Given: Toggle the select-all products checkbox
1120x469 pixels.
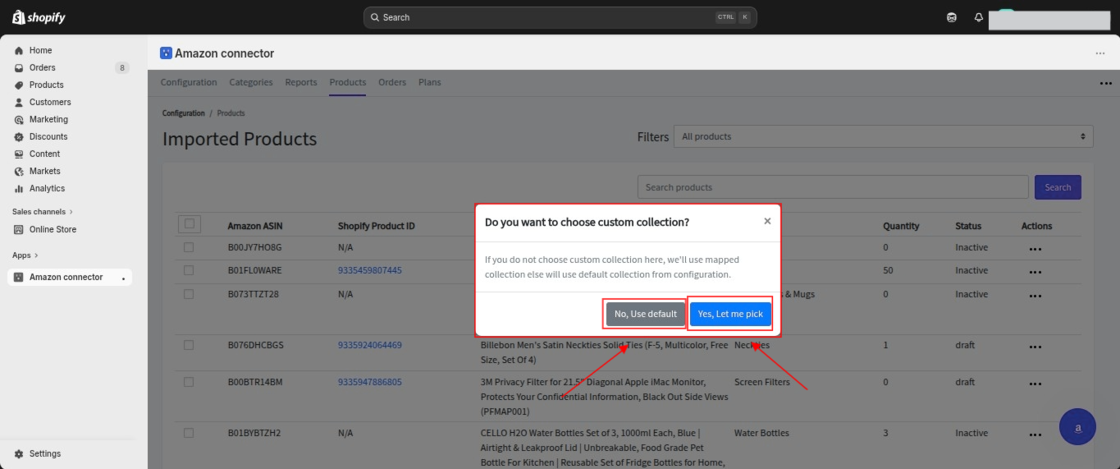Looking at the screenshot, I should point(189,224).
